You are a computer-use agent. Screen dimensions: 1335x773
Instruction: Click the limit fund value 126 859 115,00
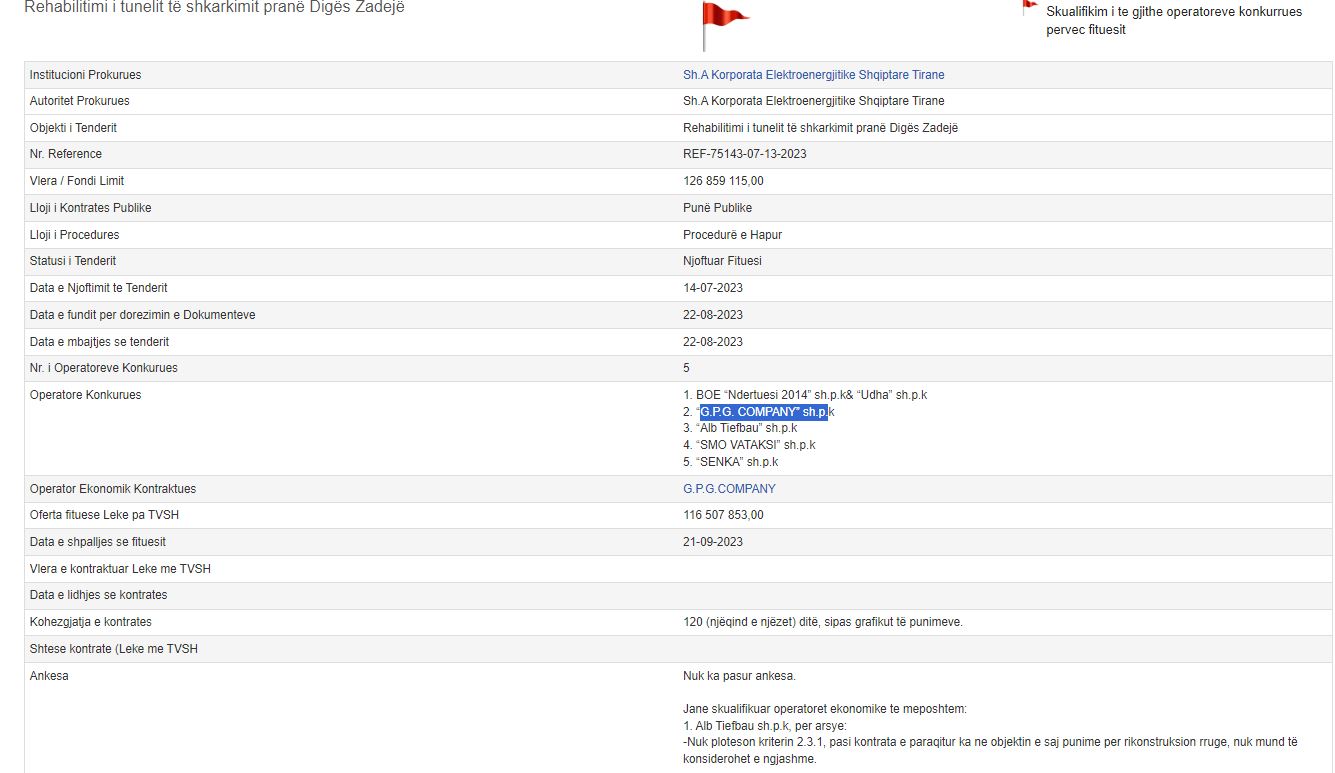point(723,181)
